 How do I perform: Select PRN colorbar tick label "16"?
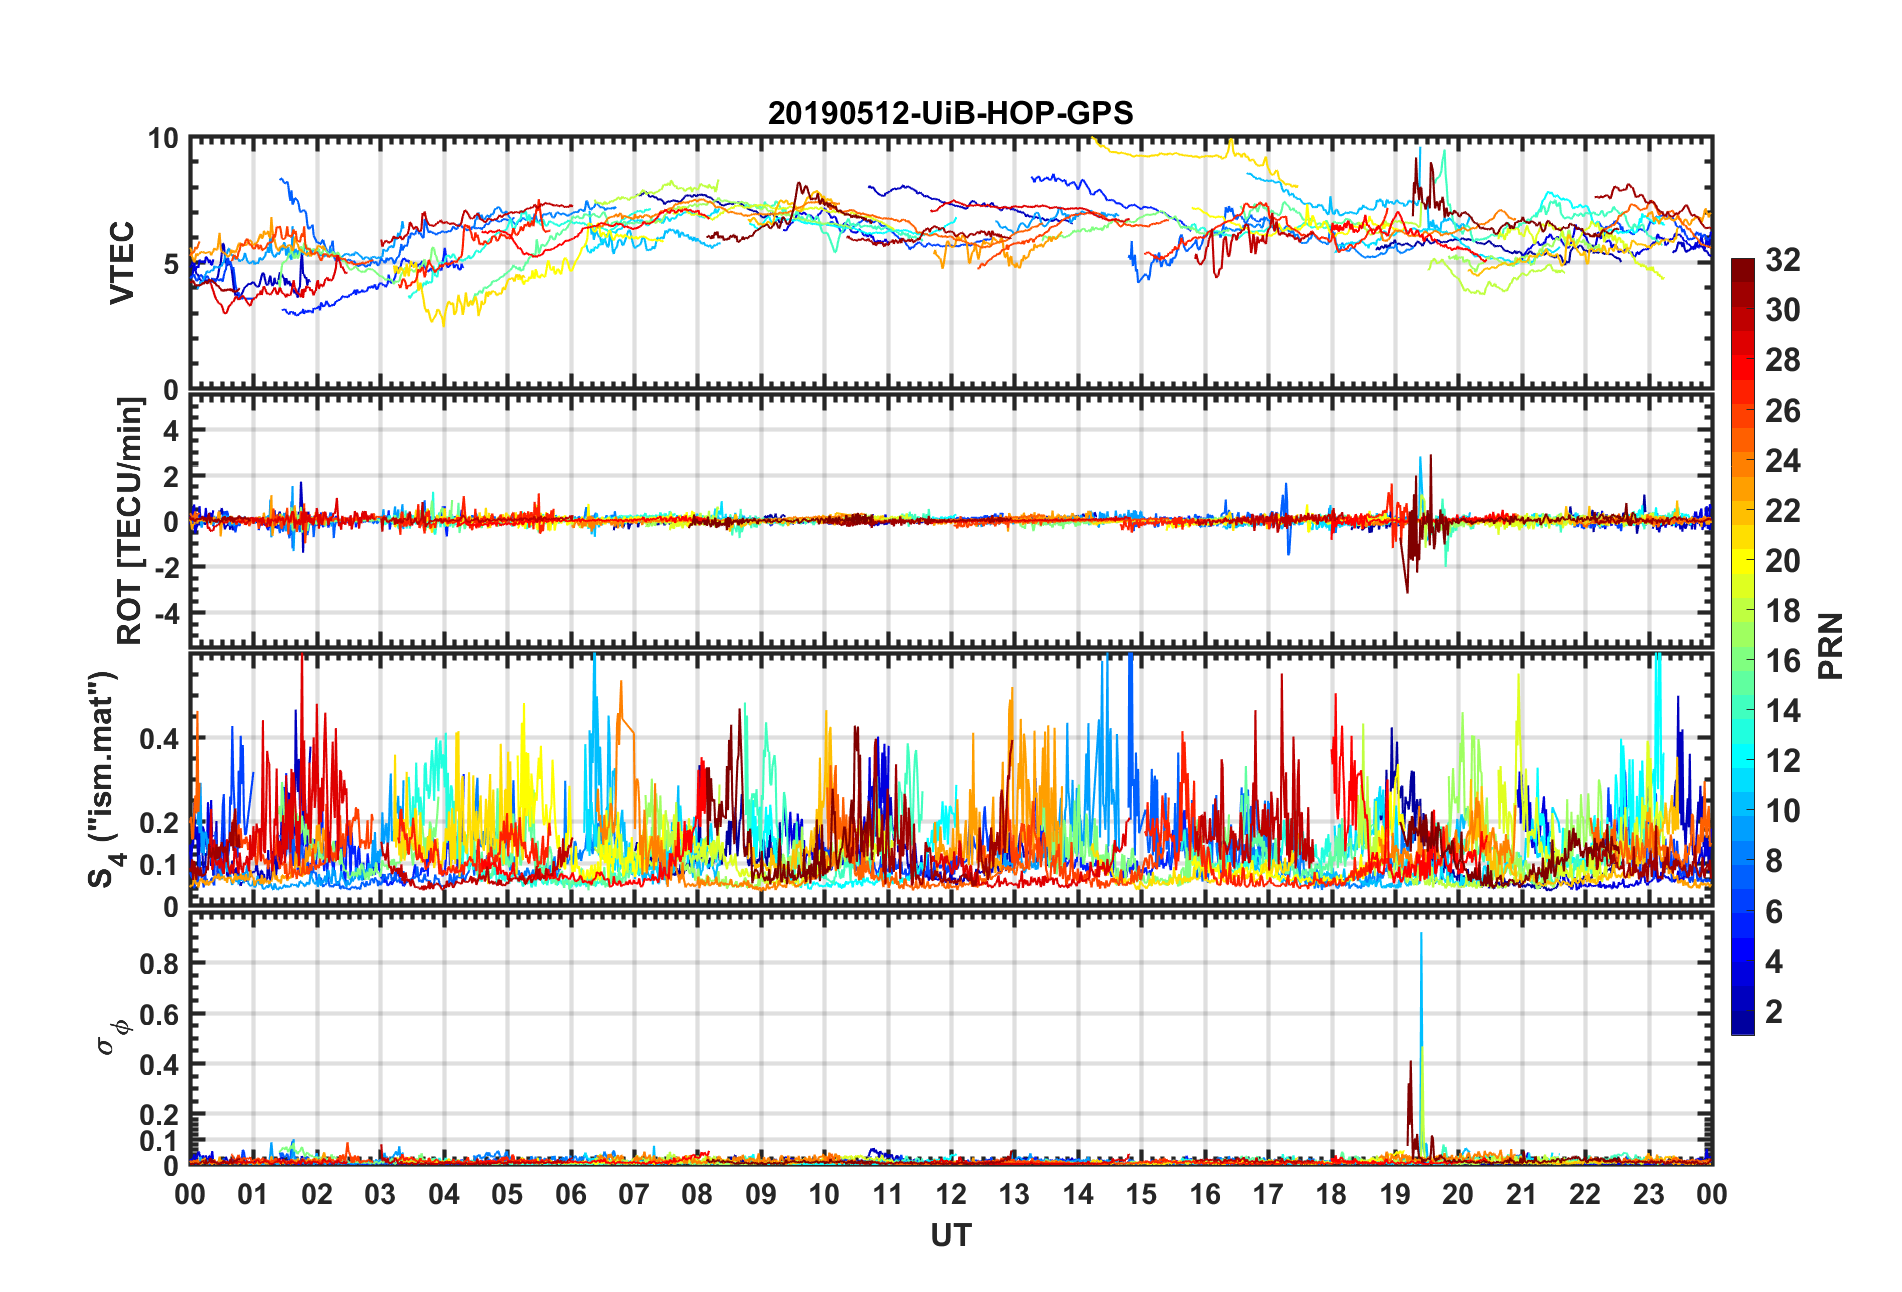pos(1782,661)
